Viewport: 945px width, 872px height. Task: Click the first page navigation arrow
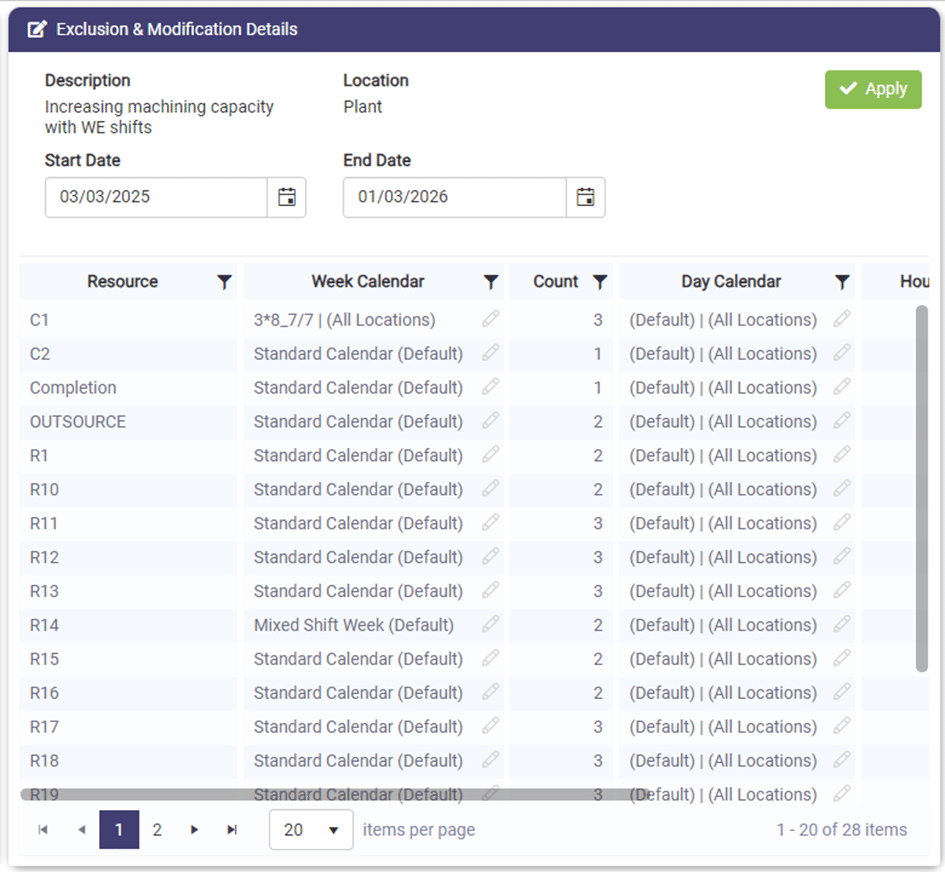coord(42,830)
